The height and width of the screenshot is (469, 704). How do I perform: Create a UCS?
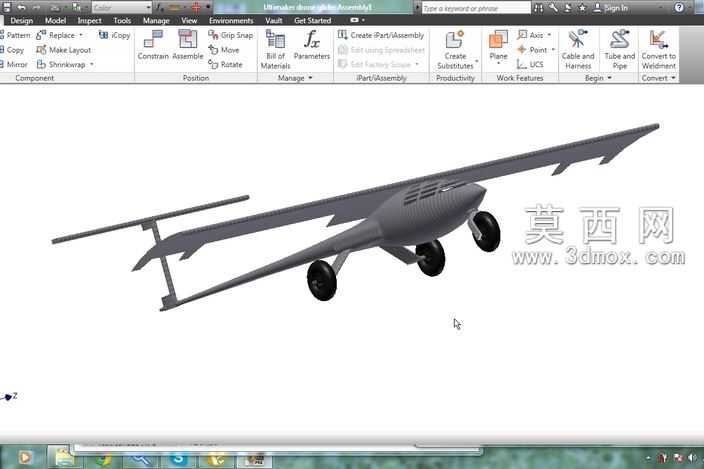tap(530, 65)
